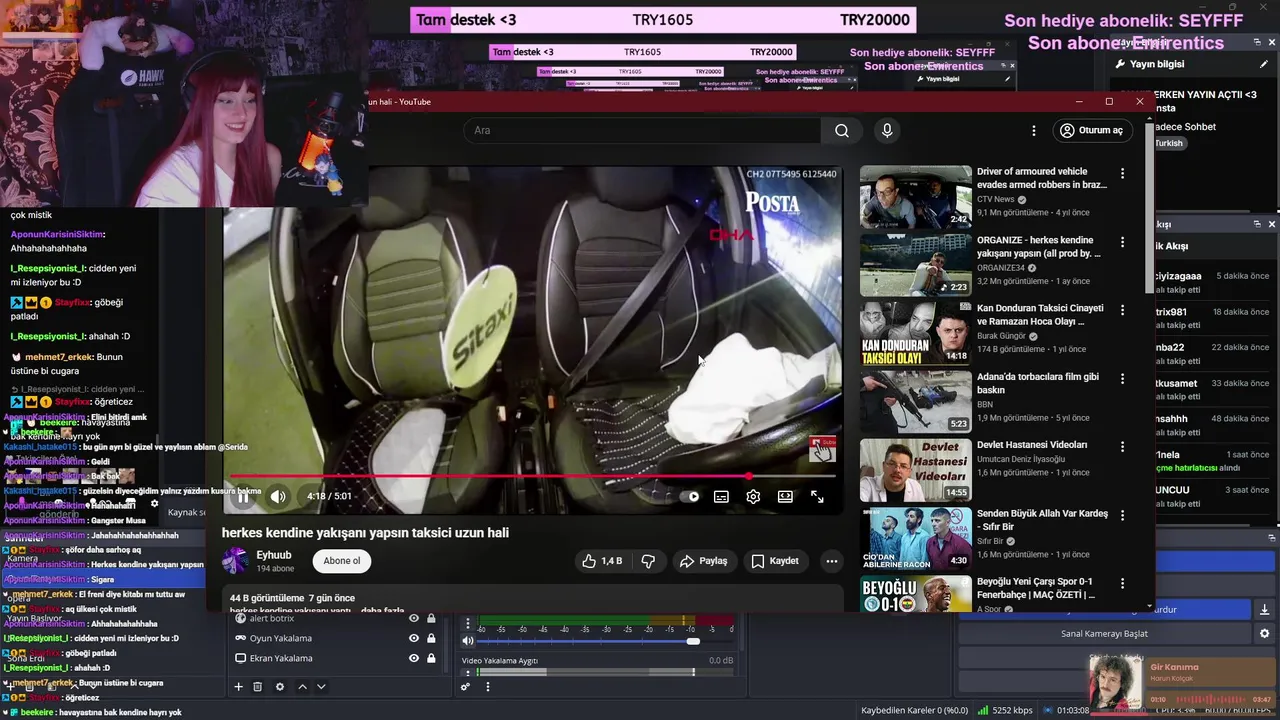Viewport: 1280px width, 720px height.
Task: Open options menu for Devlet Hastanesi video
Action: 1122,447
